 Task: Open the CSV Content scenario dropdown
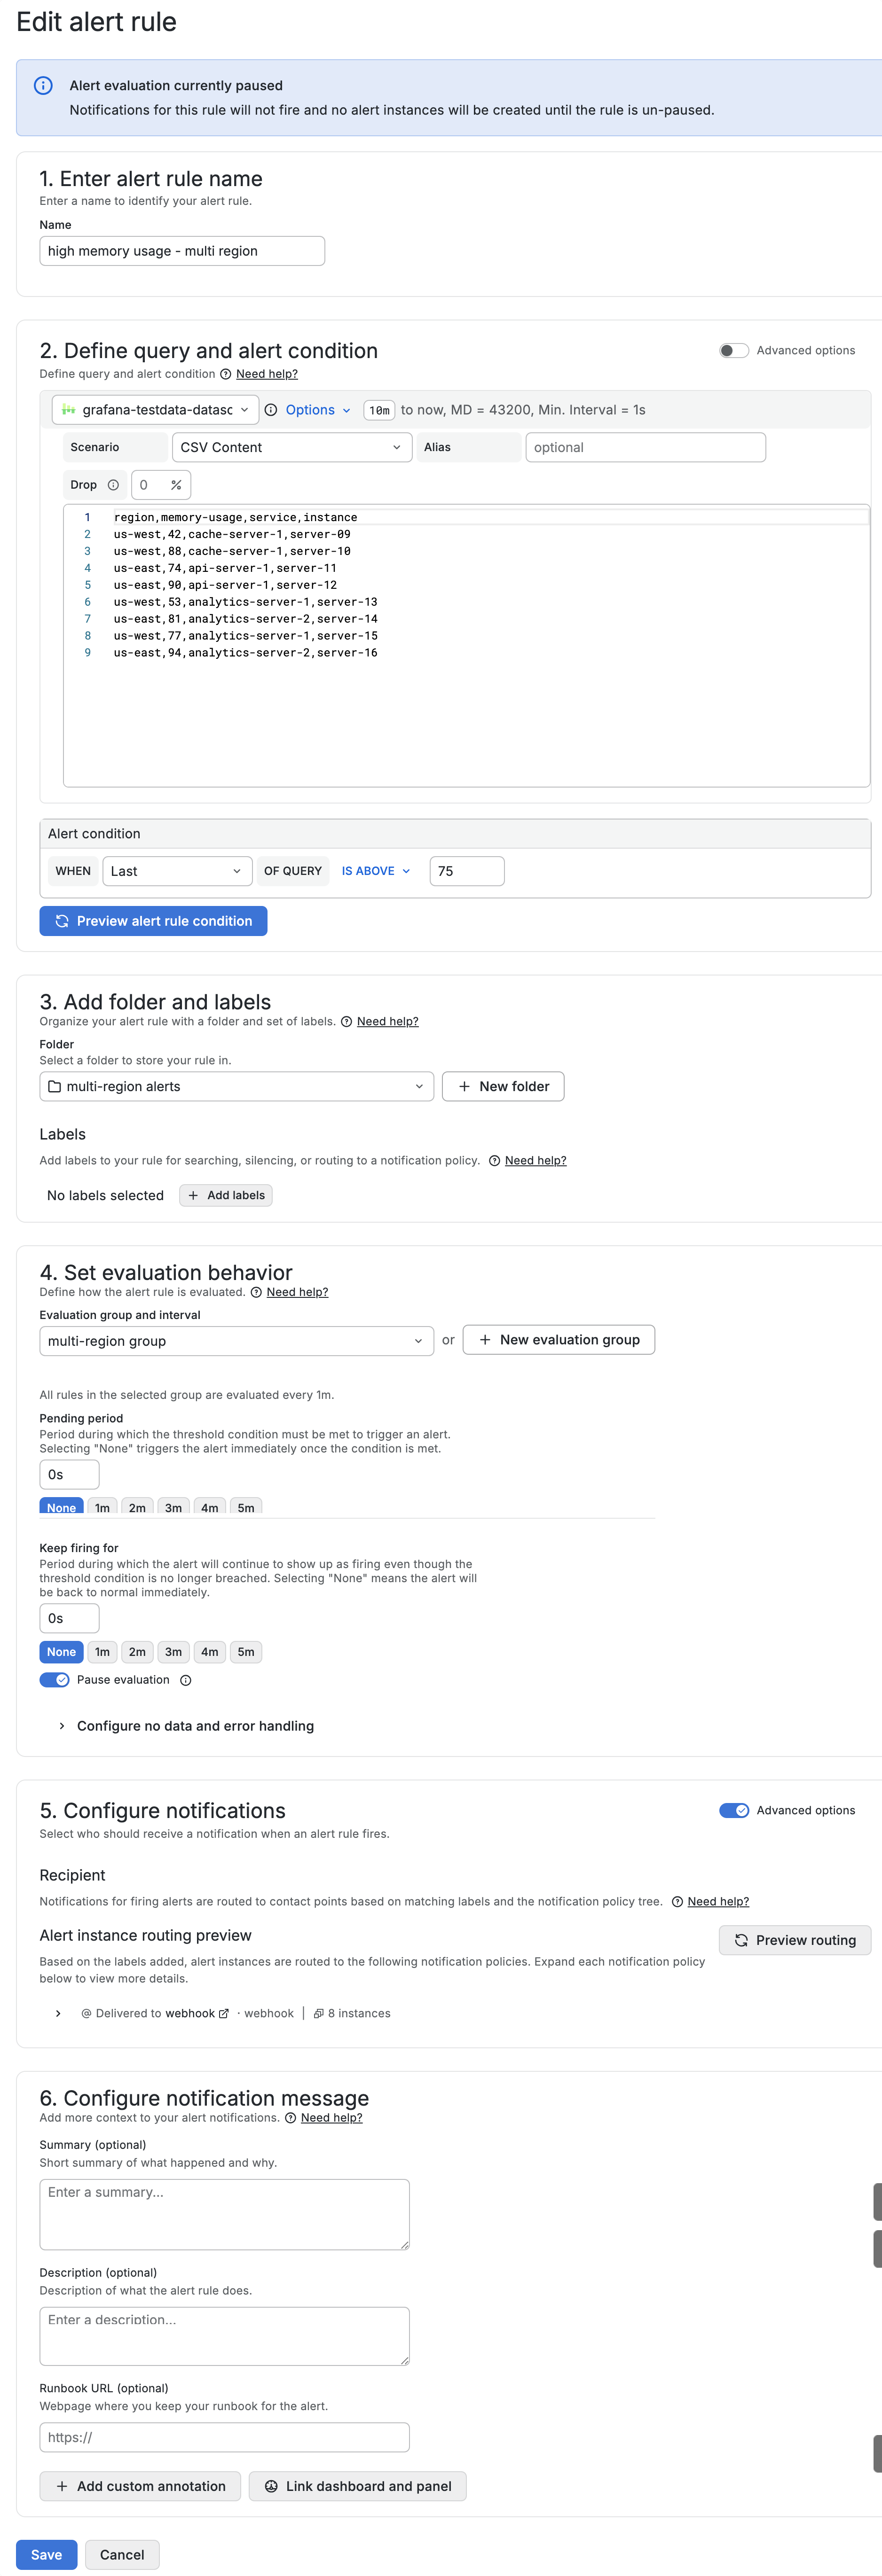coord(291,448)
